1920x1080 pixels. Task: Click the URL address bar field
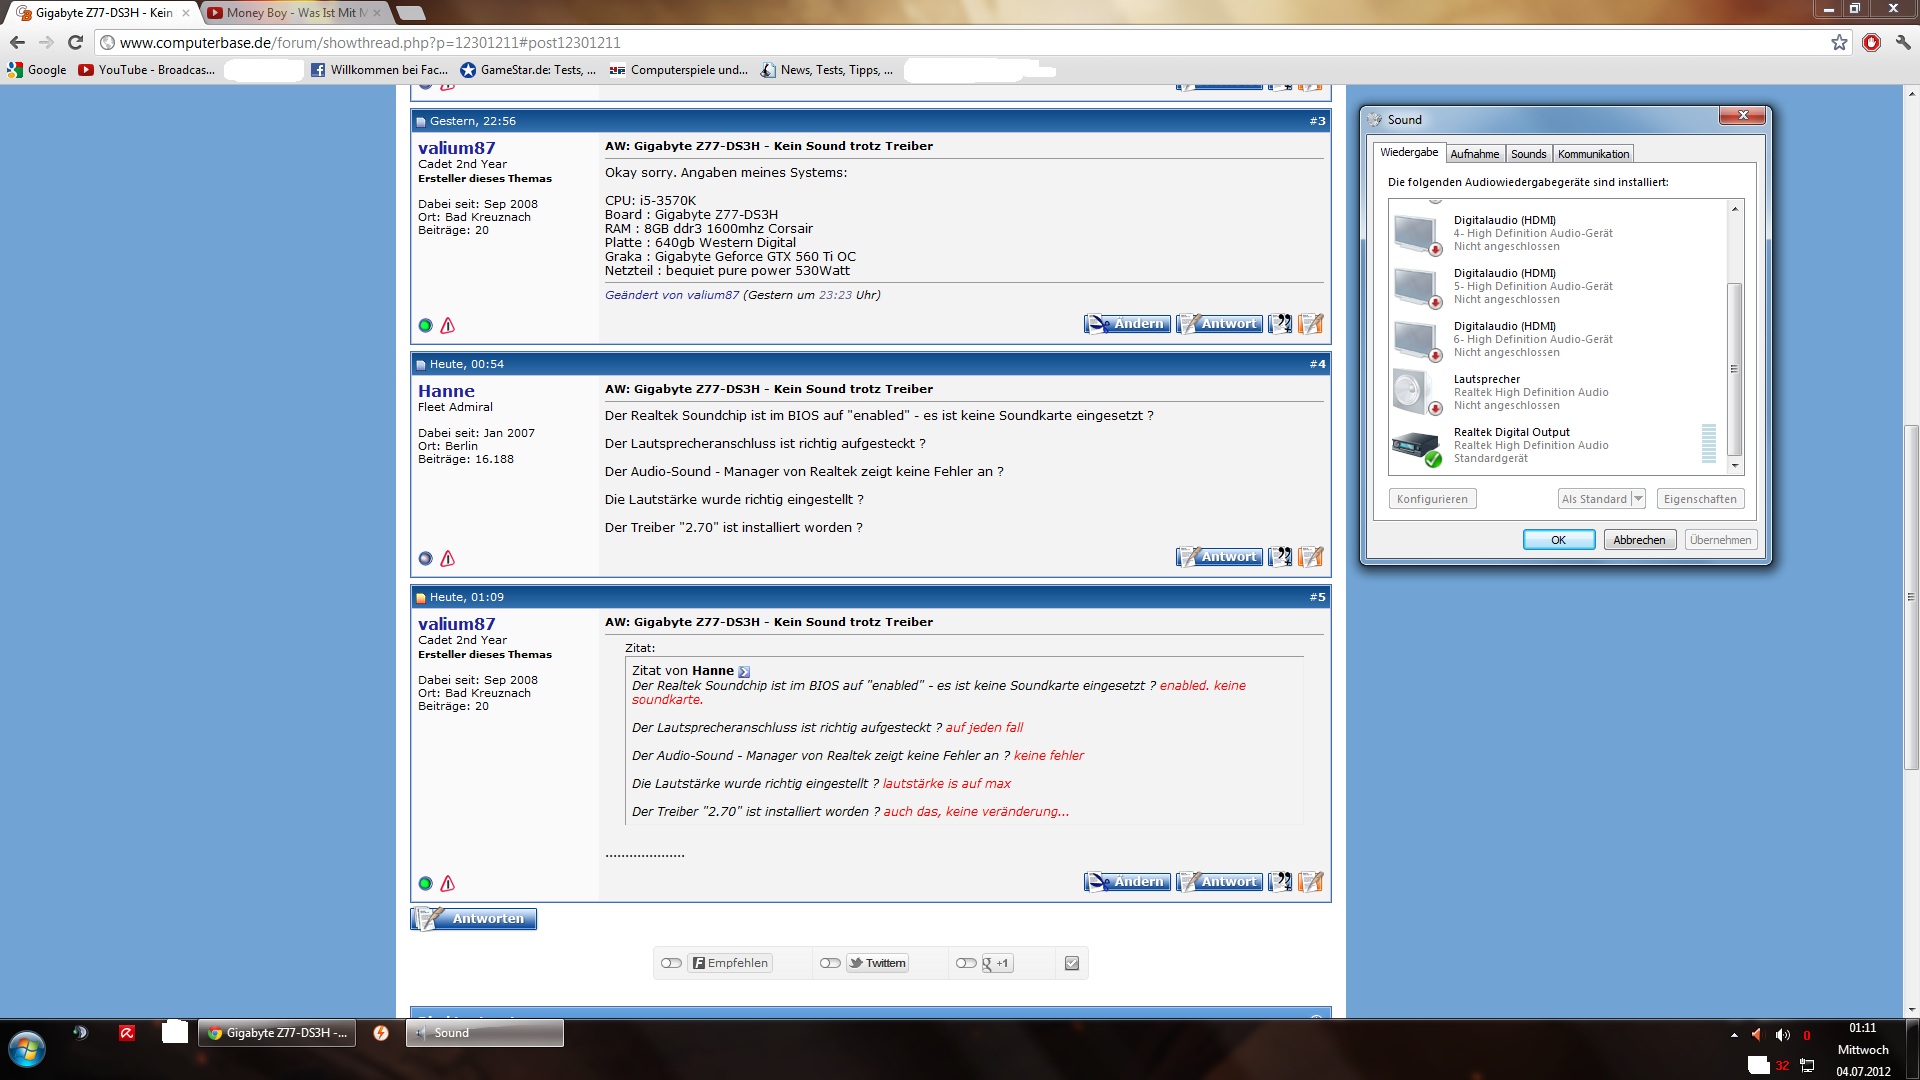pos(900,42)
